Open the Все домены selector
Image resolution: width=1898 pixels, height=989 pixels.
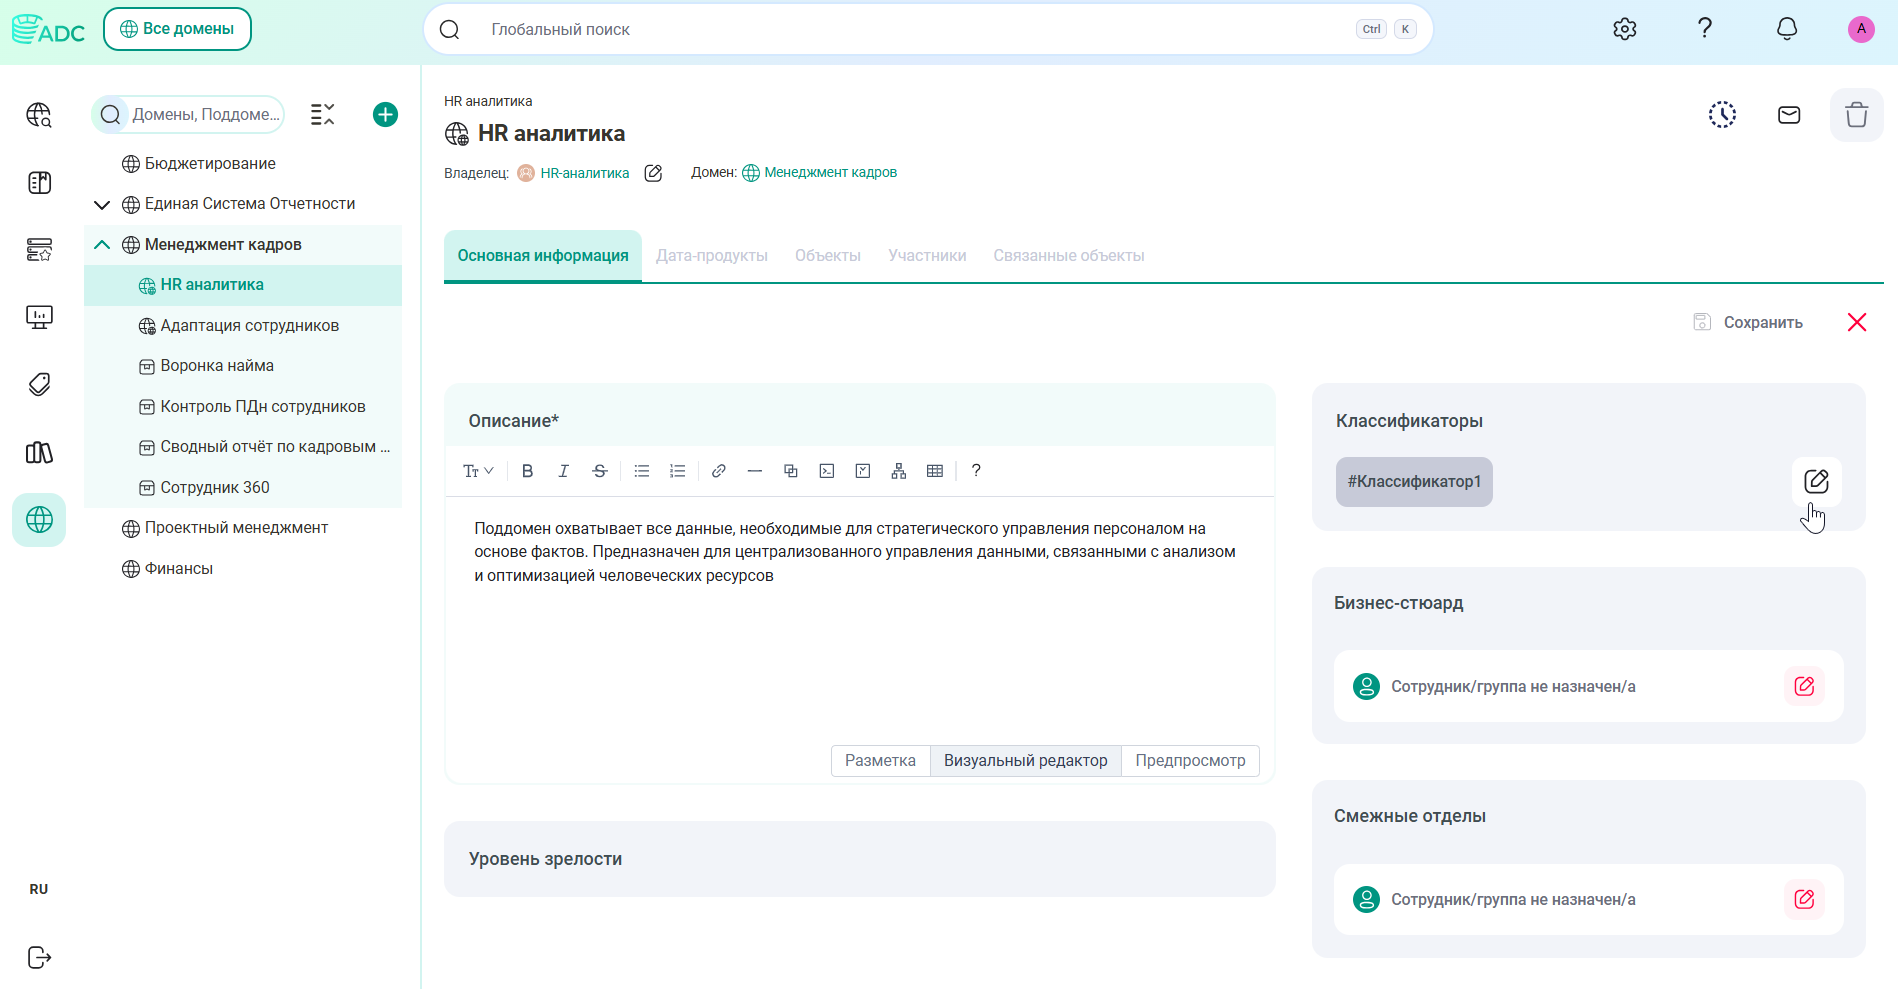pos(177,29)
